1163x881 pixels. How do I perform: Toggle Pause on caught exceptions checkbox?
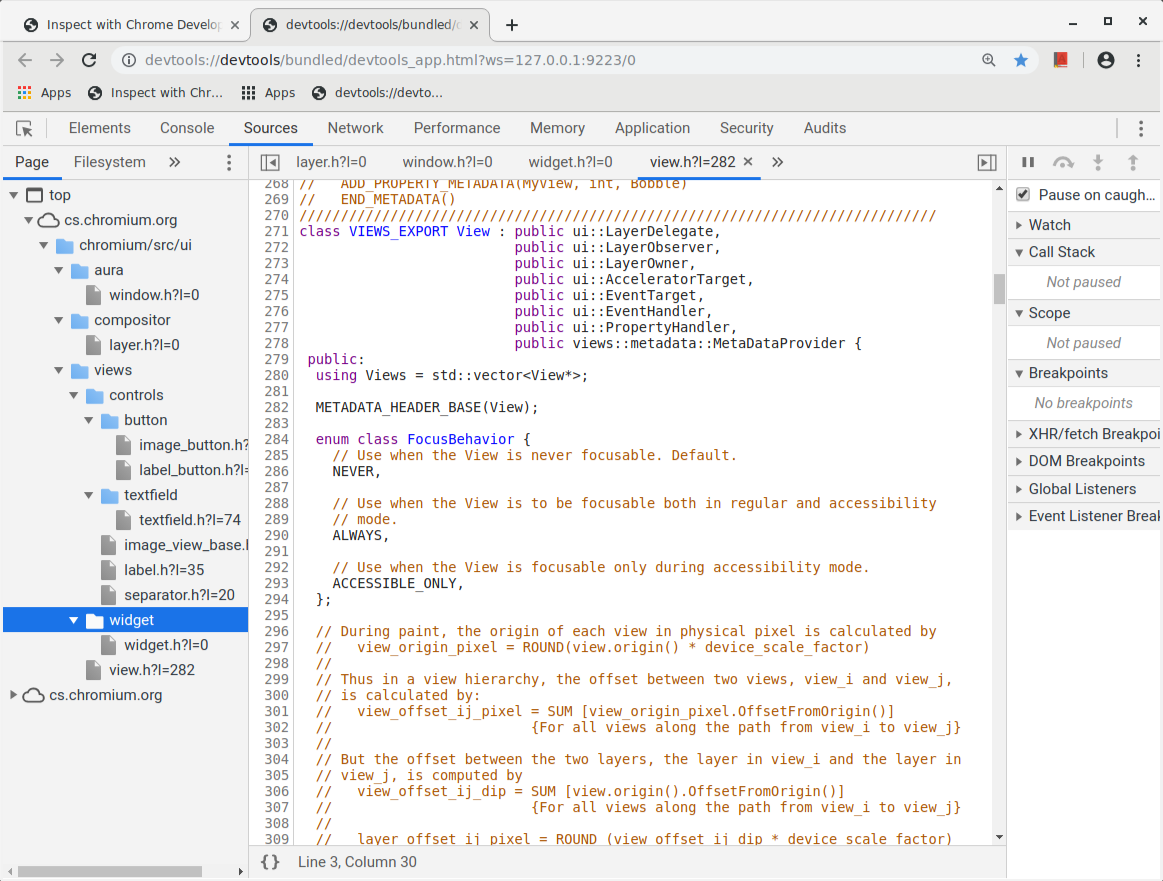point(1023,195)
